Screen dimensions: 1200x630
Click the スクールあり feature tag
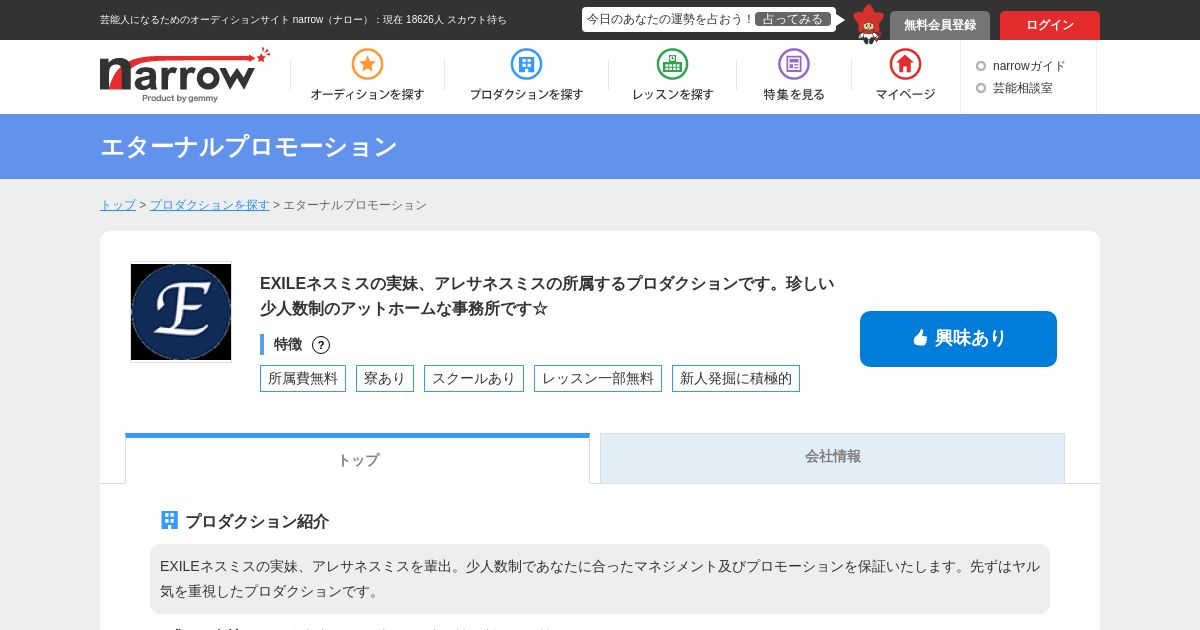pyautogui.click(x=474, y=378)
